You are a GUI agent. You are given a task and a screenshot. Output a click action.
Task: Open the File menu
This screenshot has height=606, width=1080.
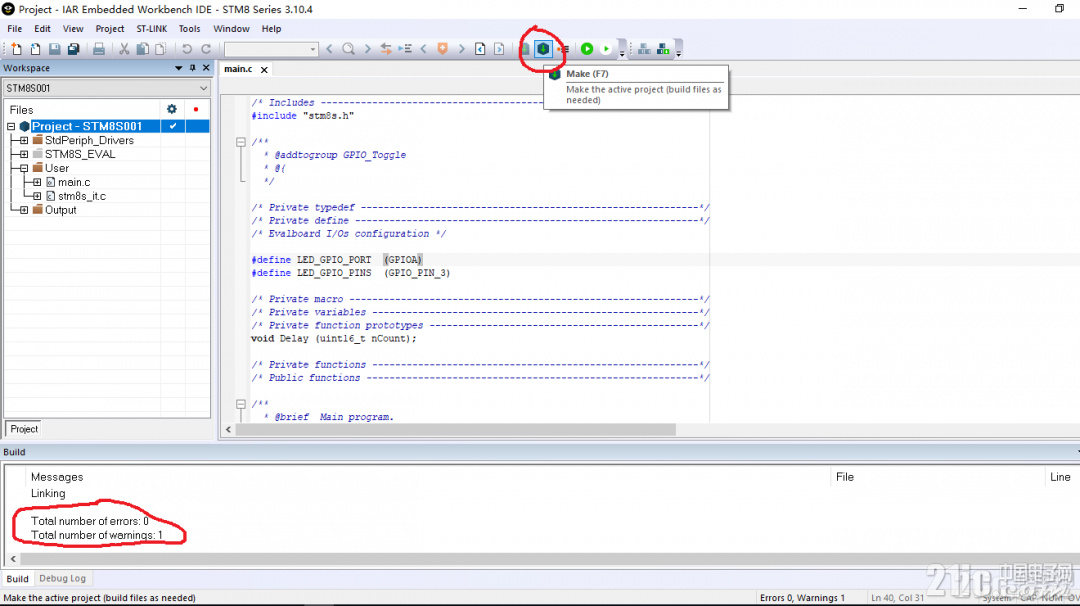tap(14, 29)
